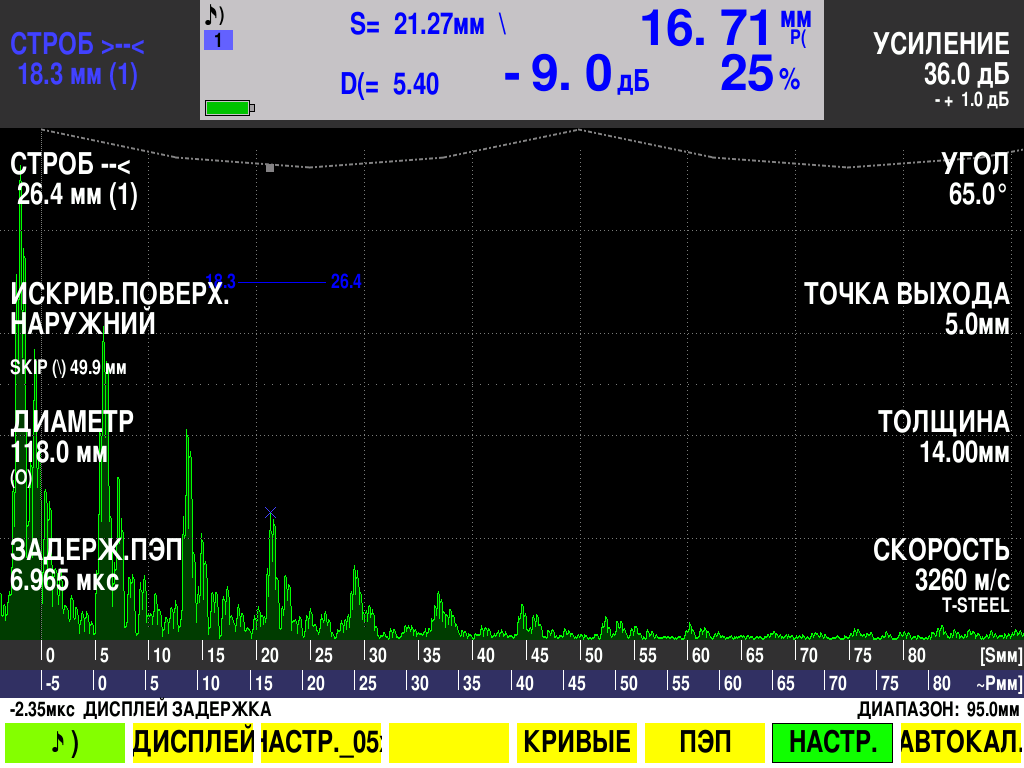Select the СКОРОСТЬ 3260 м/с velocity parameter
The image size is (1024, 768).
click(941, 566)
